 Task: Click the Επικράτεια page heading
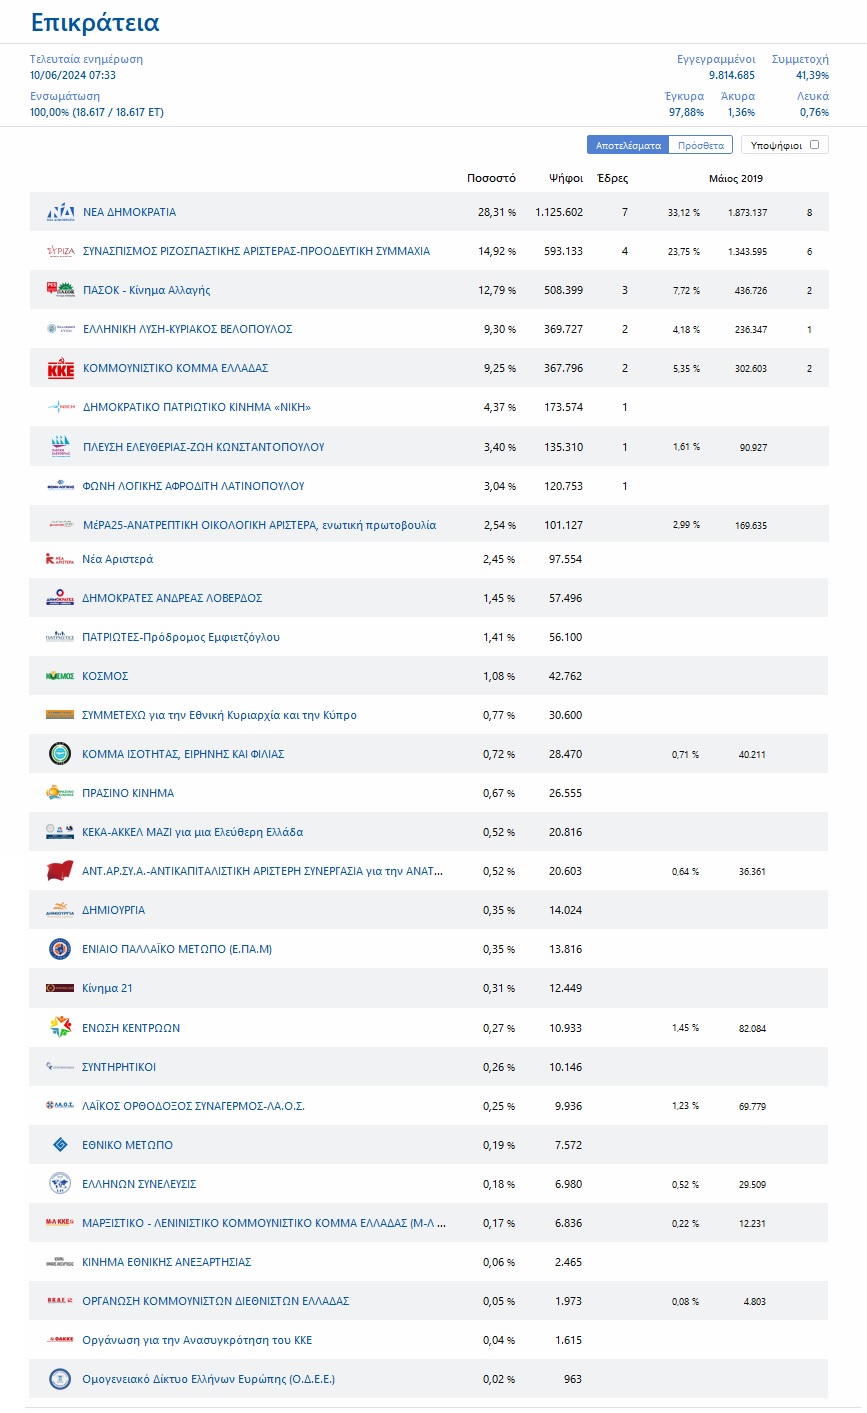(x=95, y=22)
